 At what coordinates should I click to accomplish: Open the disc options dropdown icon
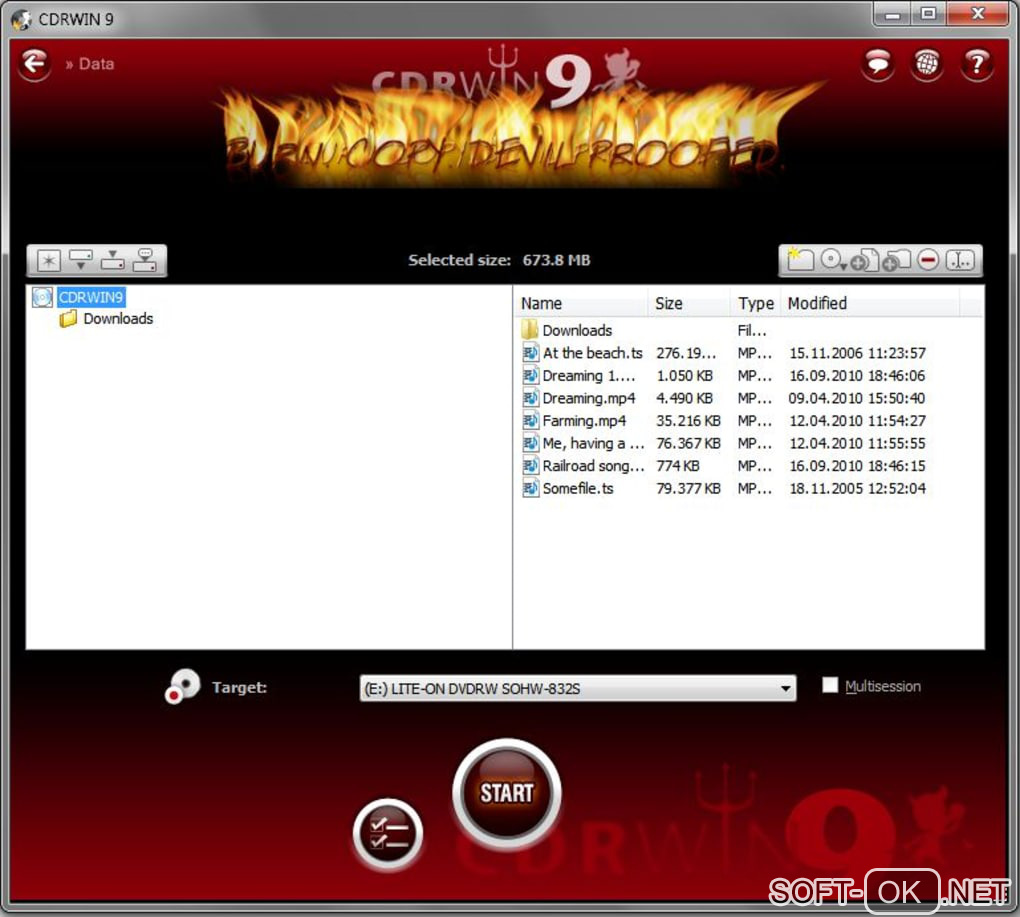click(833, 260)
